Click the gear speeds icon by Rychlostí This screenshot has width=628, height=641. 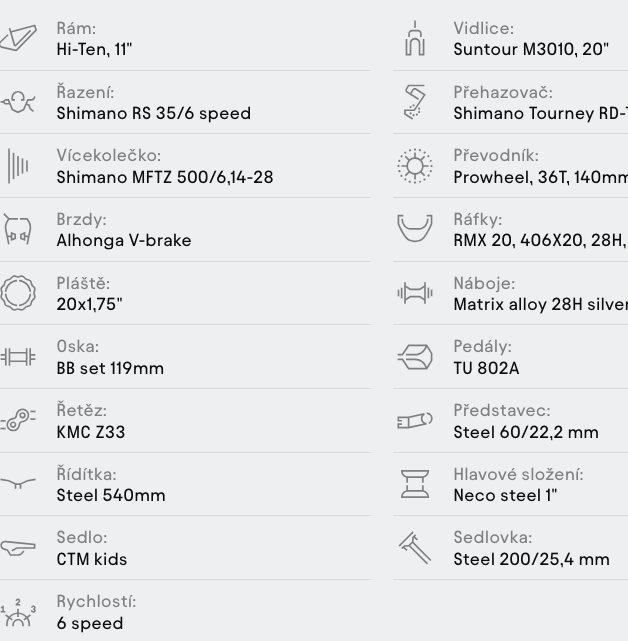[x=18, y=612]
